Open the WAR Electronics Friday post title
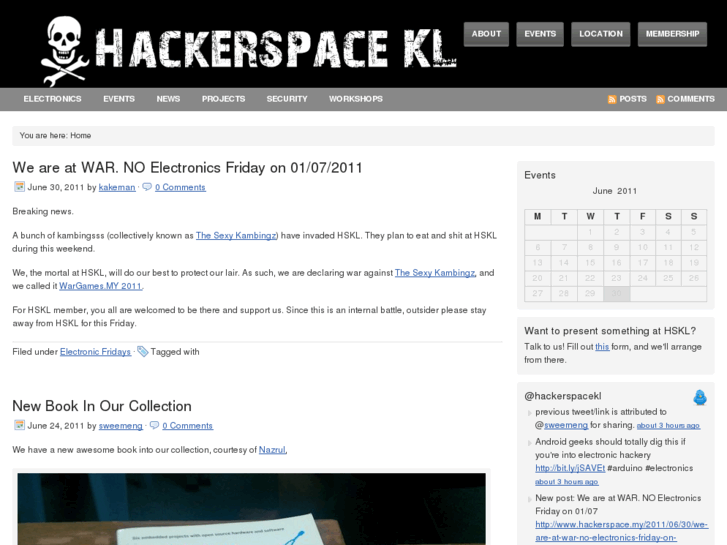Viewport: 727px width, 545px height. pos(187,167)
